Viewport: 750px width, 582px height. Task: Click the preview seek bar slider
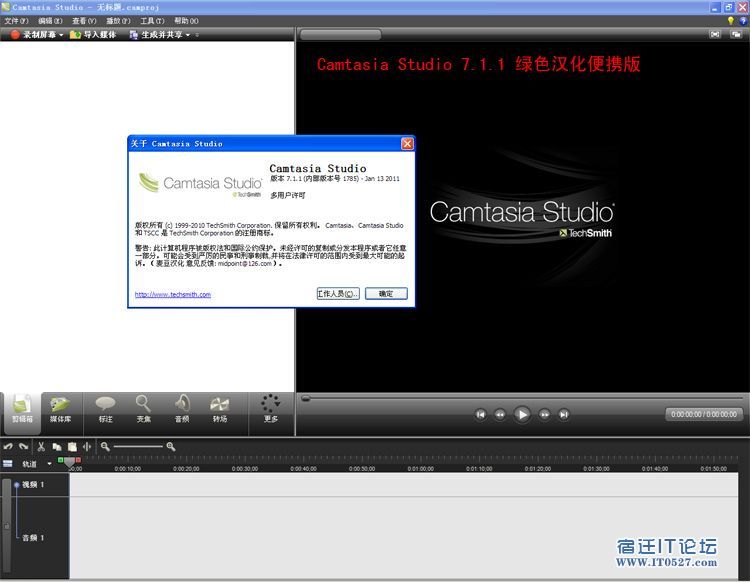click(306, 398)
